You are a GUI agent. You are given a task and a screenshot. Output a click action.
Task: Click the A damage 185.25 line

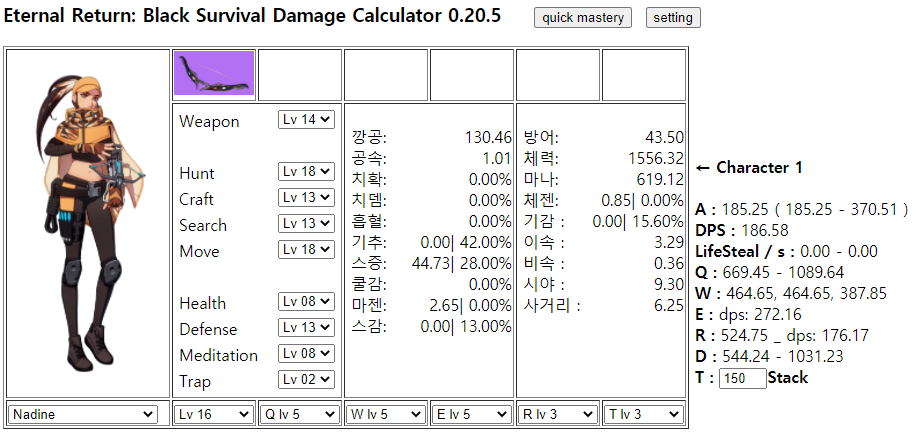click(802, 209)
